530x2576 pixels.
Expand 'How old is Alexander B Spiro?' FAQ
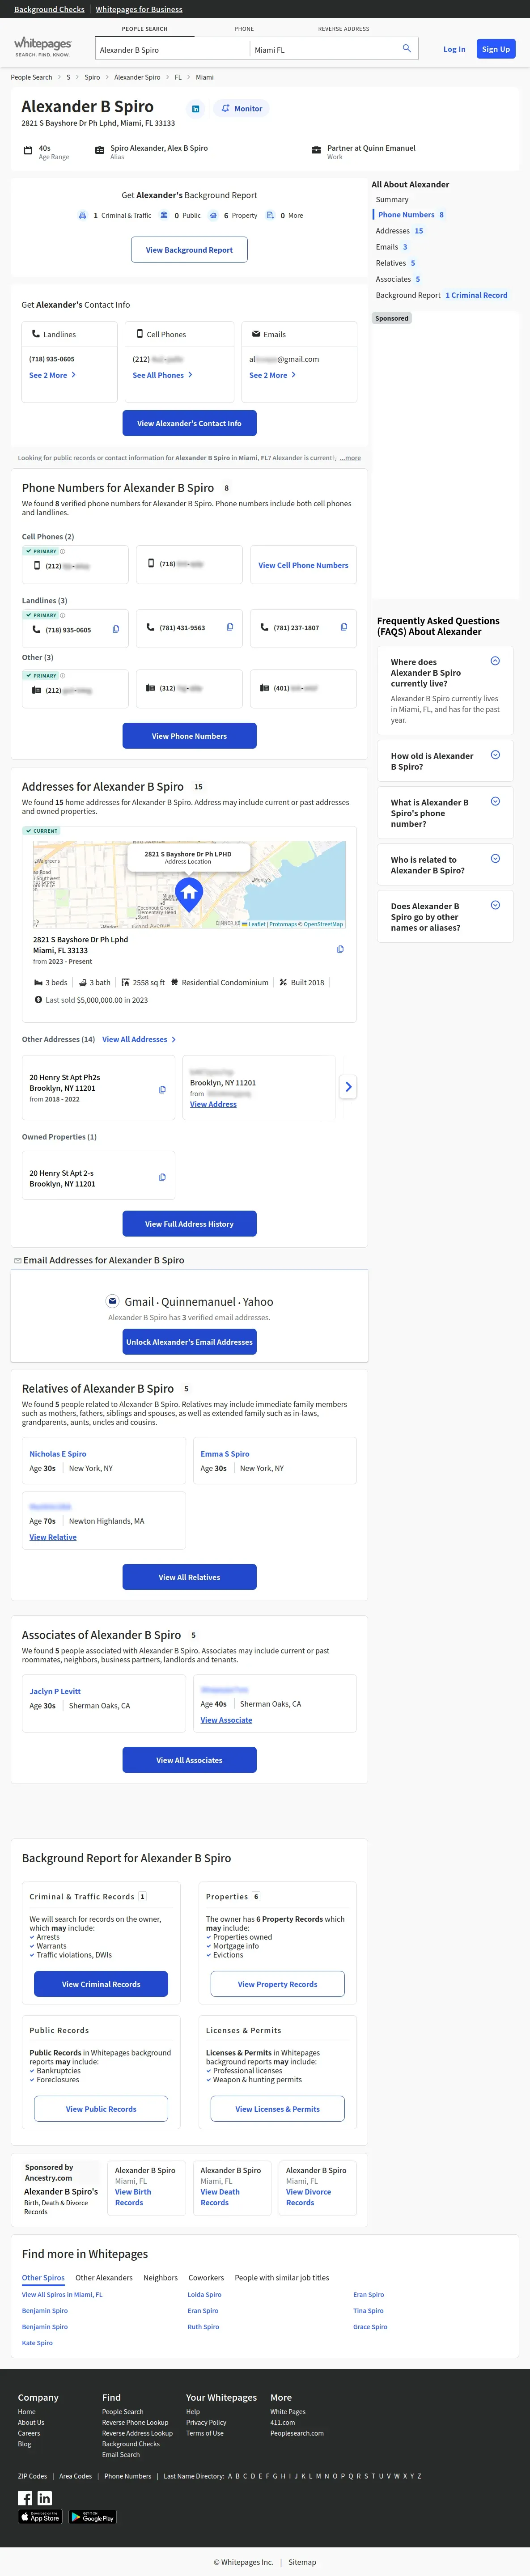point(495,755)
